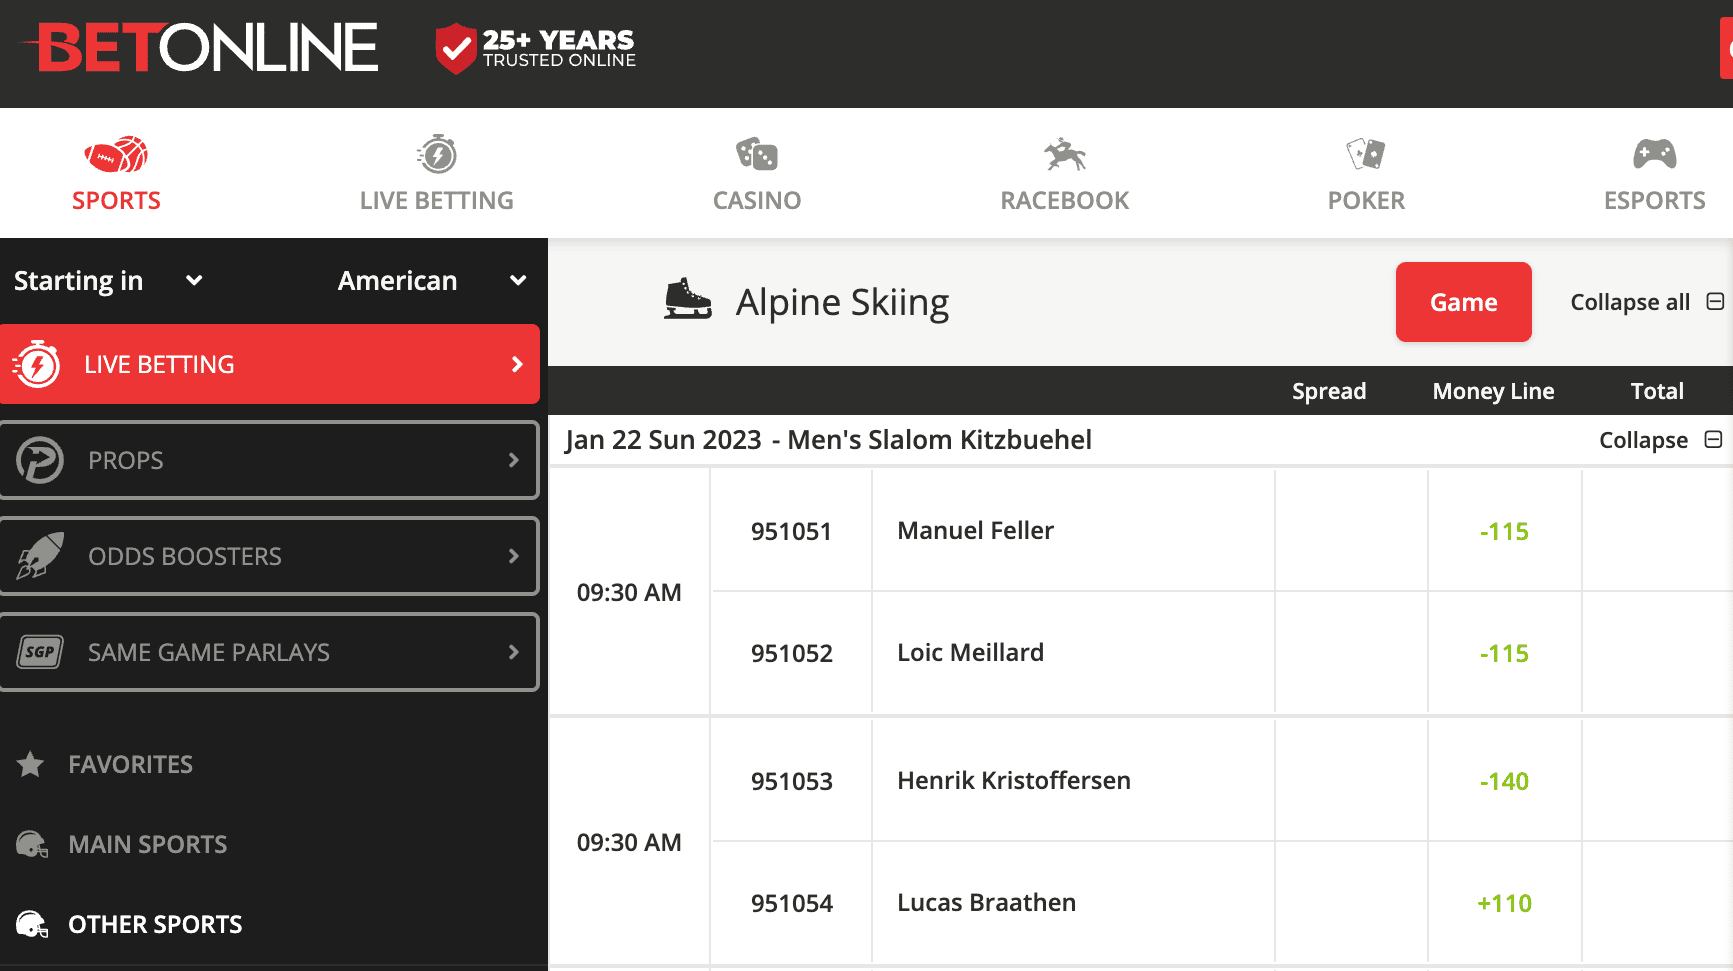Click the Lucas Braathen name
Screen dimensions: 1733x971
pyautogui.click(x=987, y=902)
